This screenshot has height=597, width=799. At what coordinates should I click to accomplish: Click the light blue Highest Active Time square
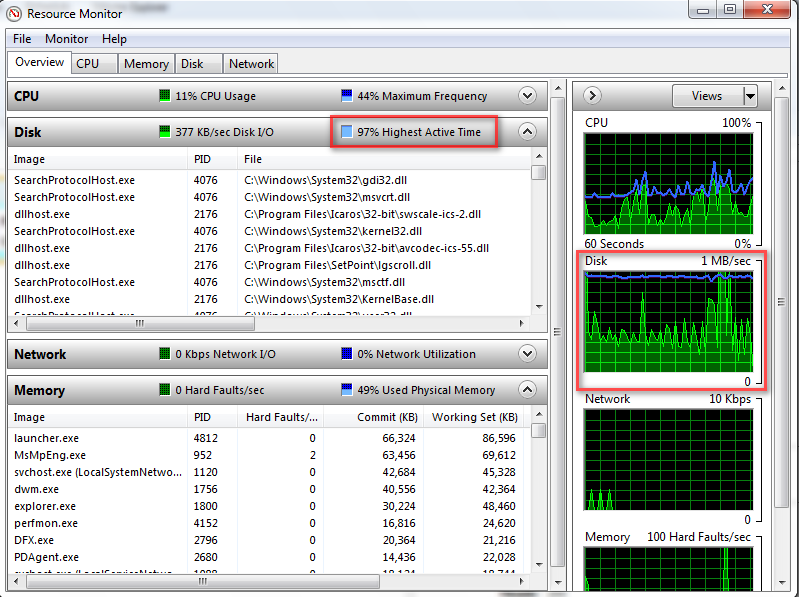[x=347, y=131]
